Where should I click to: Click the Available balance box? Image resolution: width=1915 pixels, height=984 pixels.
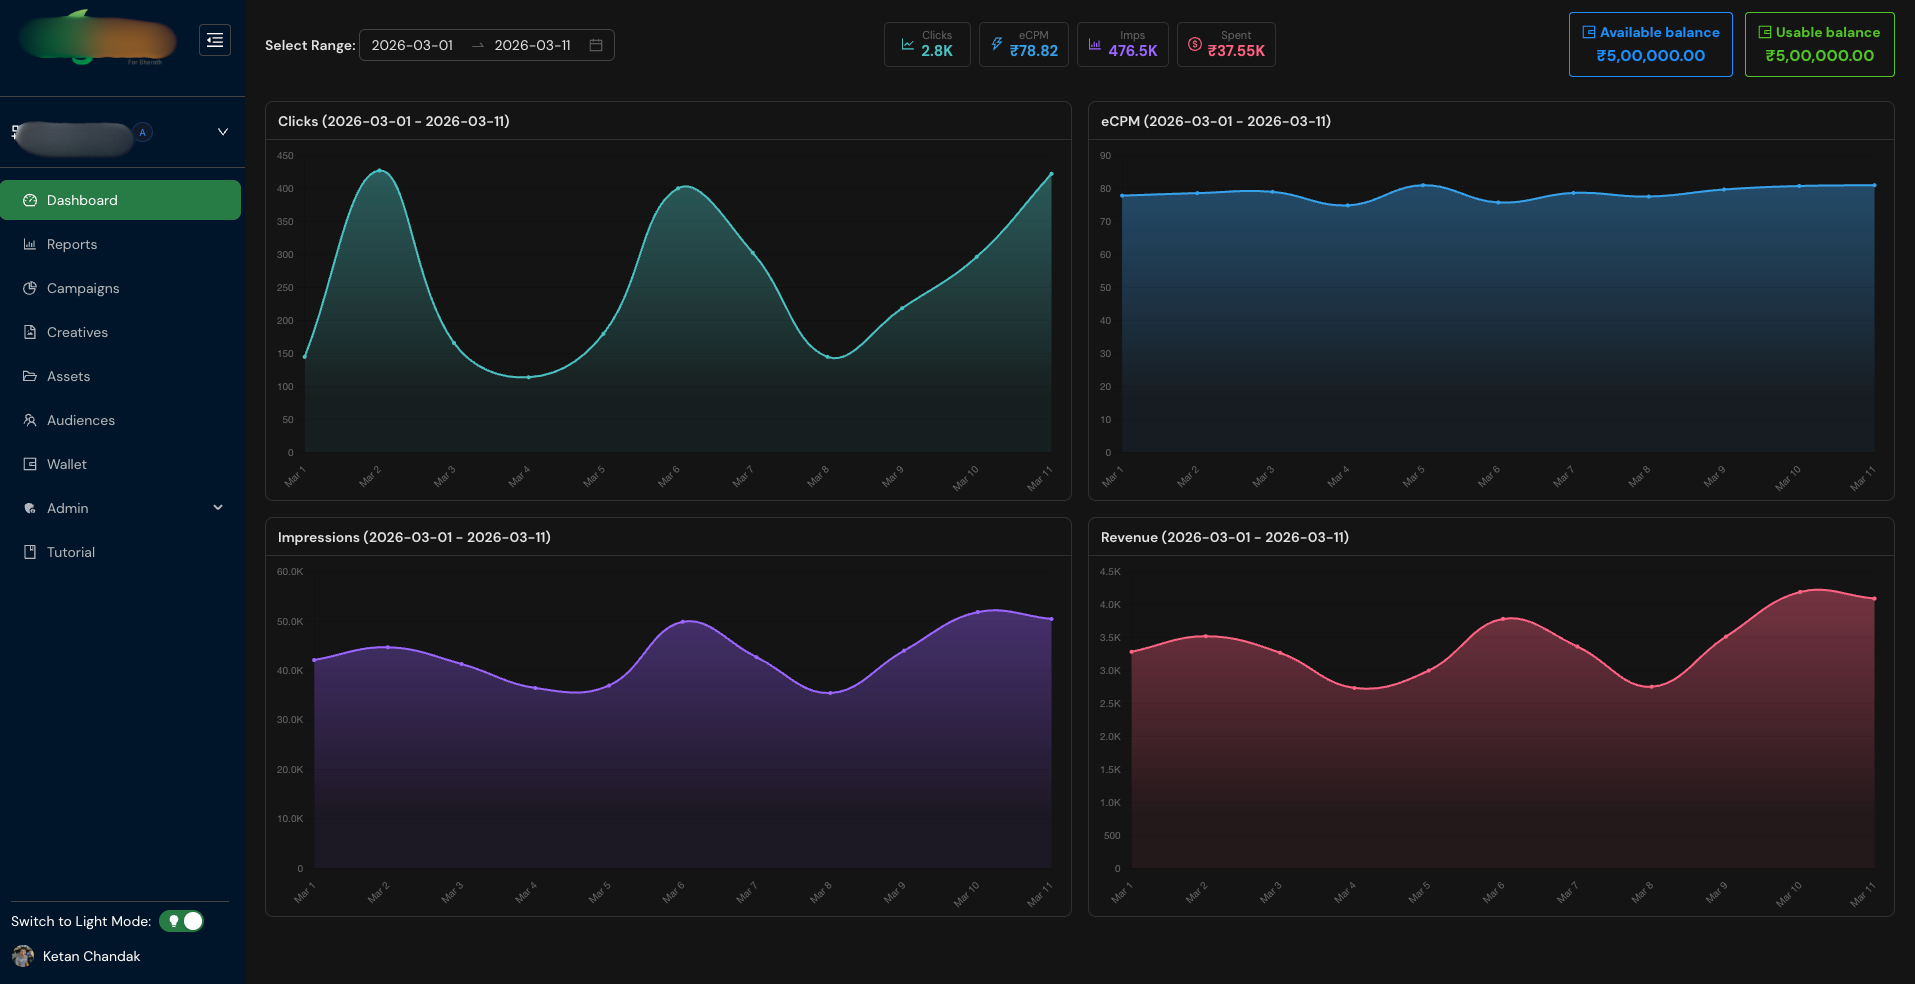[x=1650, y=44]
